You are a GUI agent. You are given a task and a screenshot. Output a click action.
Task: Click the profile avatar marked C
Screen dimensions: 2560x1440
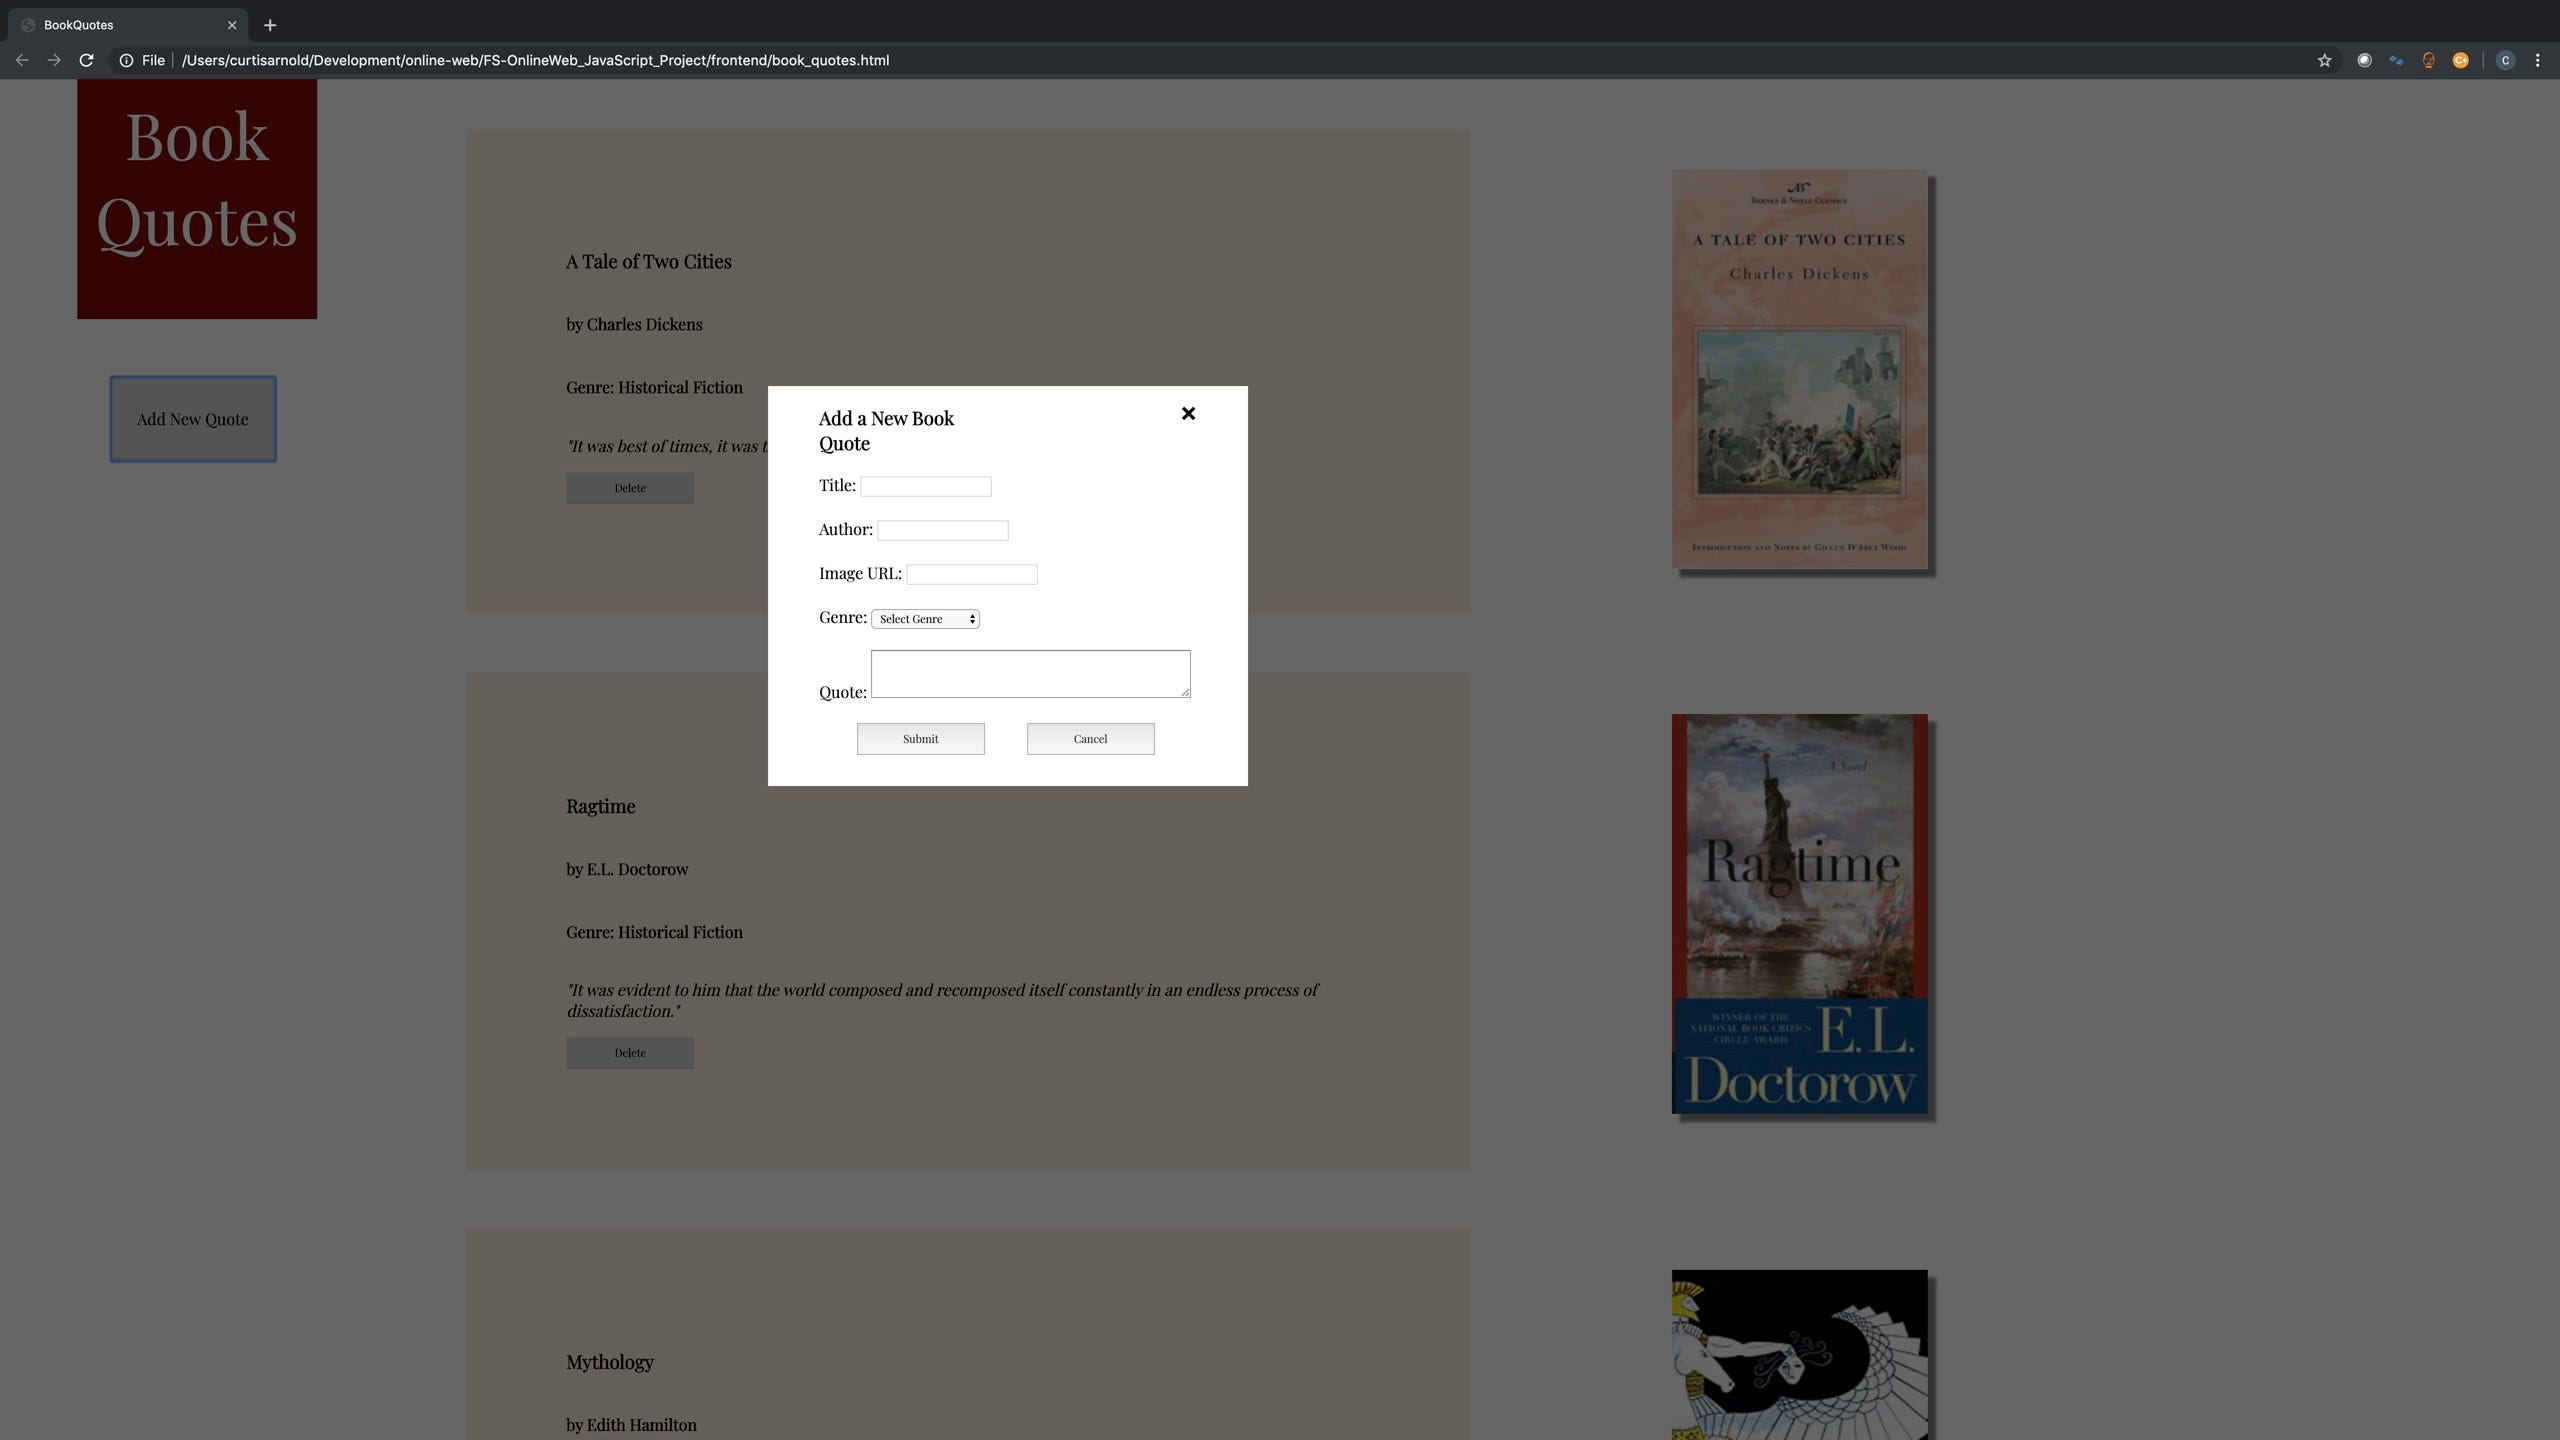(2505, 60)
